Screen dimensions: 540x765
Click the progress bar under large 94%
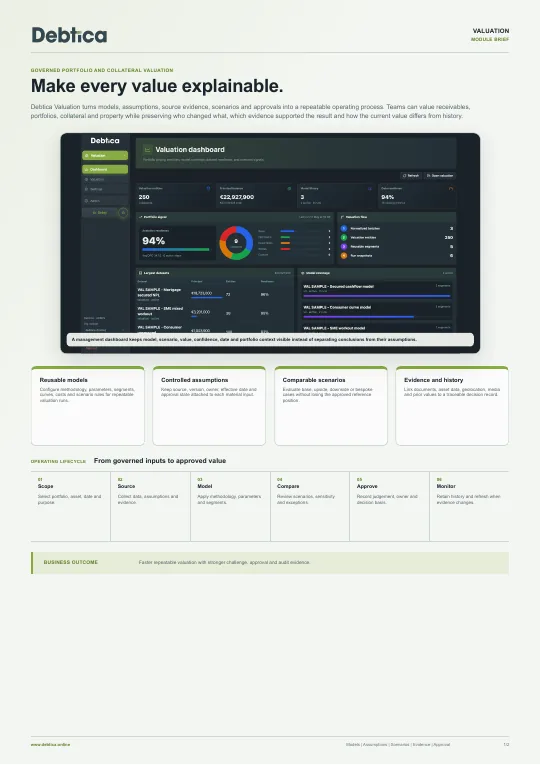pyautogui.click(x=176, y=250)
